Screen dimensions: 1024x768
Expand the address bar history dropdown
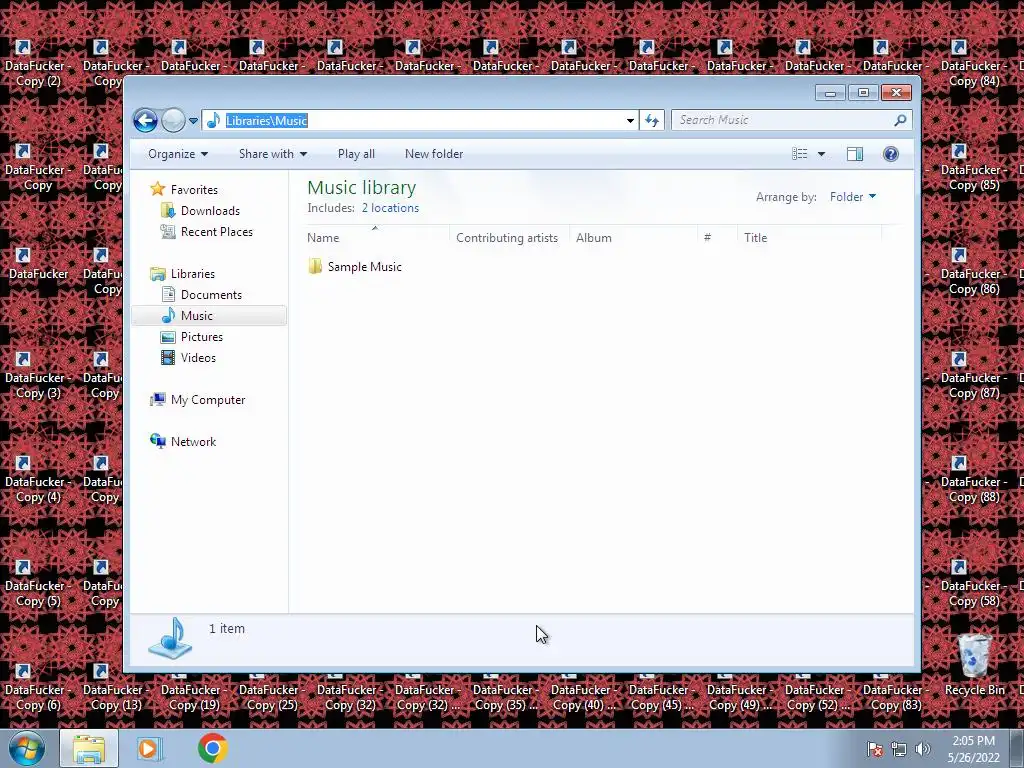630,120
